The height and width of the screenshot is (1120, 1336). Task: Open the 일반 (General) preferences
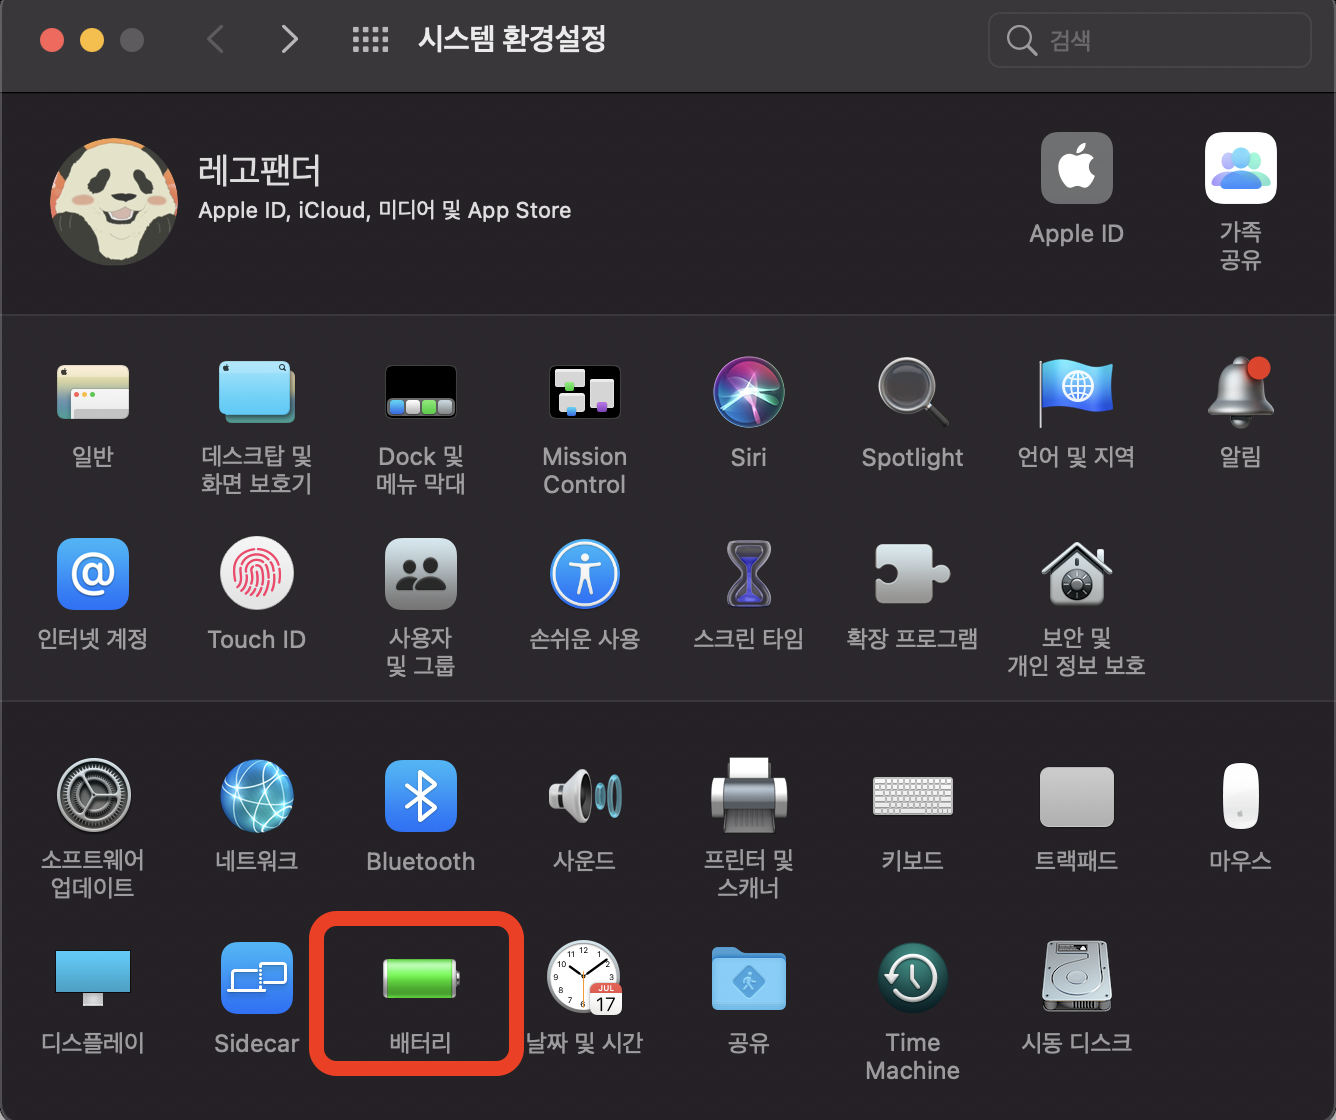93,392
